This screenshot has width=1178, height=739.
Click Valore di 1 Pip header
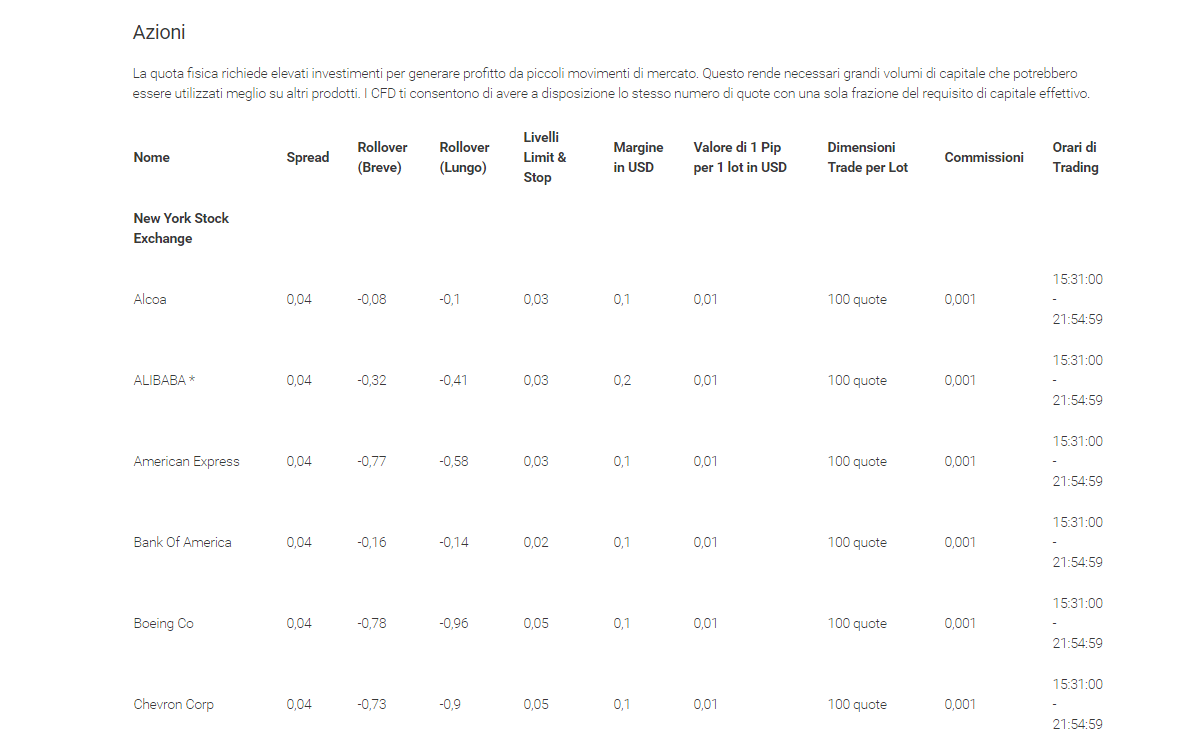[x=740, y=157]
